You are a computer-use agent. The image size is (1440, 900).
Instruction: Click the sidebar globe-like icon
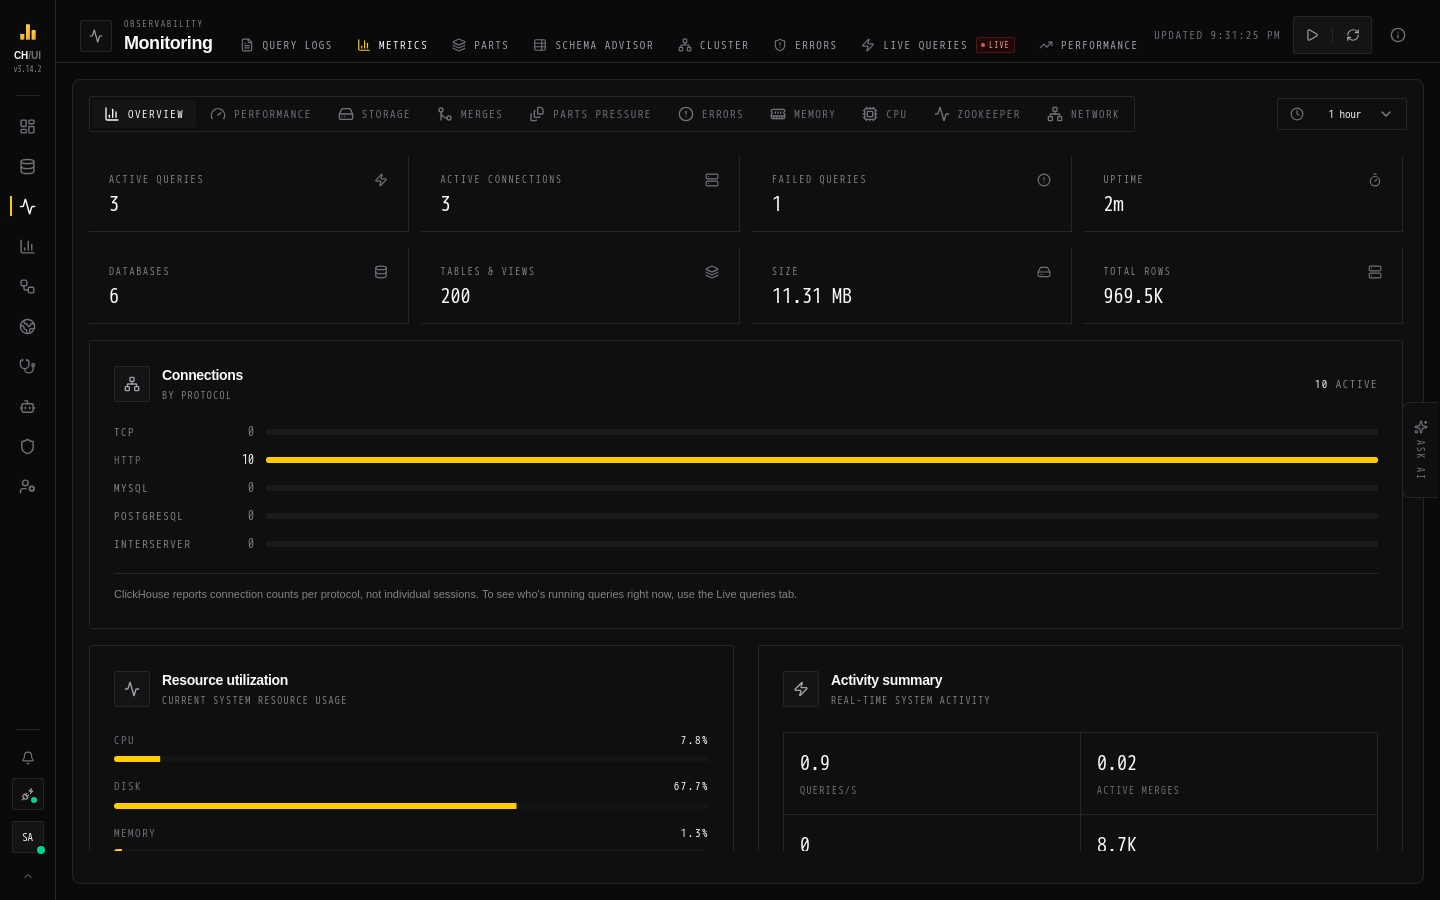(x=27, y=327)
